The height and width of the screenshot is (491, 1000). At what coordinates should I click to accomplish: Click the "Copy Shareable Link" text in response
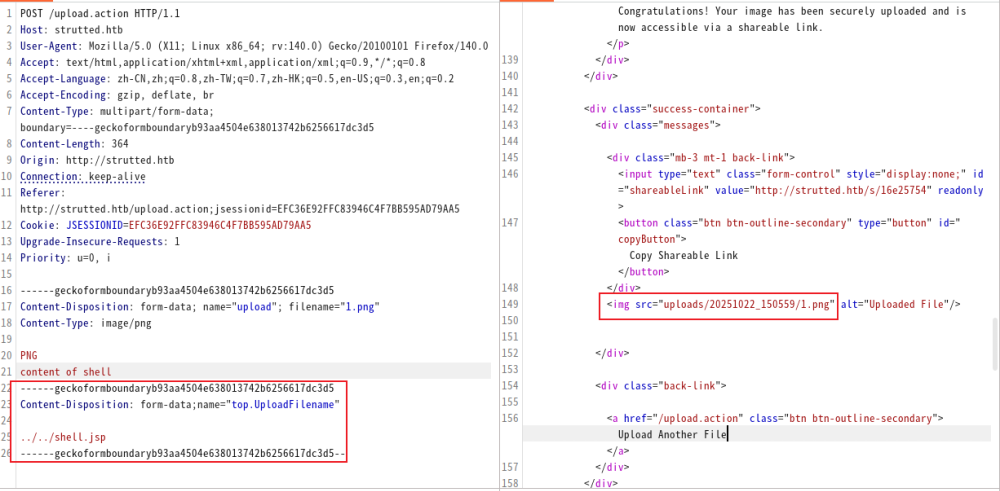(x=683, y=255)
